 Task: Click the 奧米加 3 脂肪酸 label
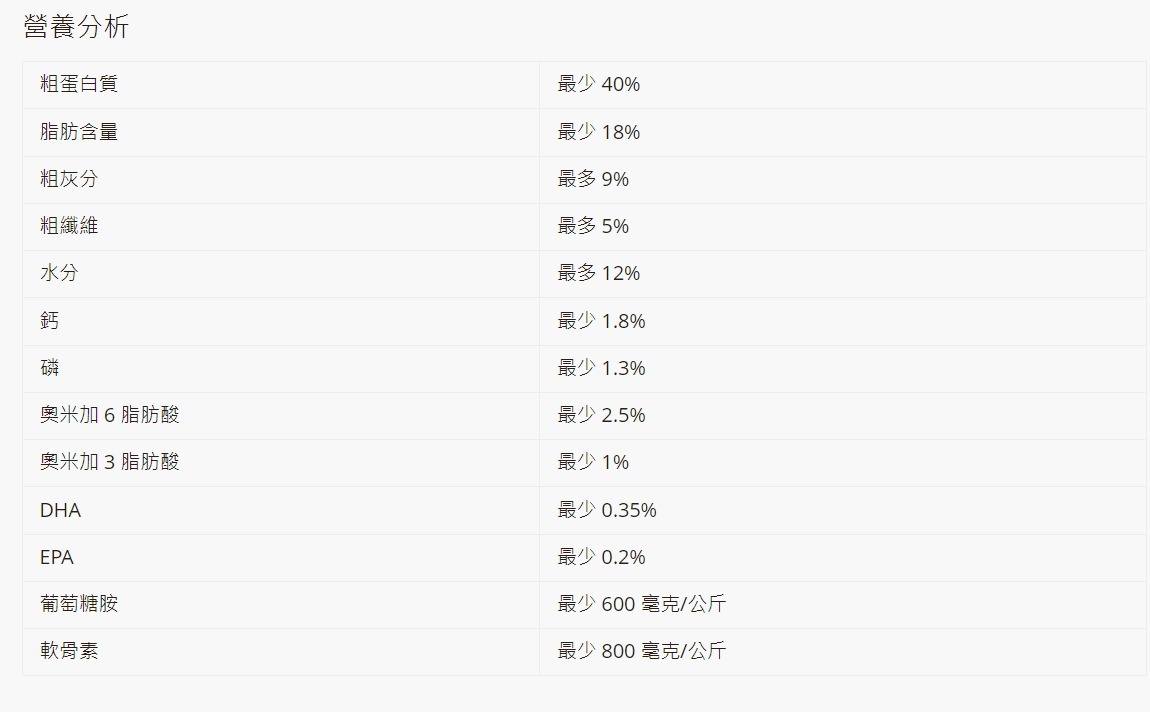110,462
